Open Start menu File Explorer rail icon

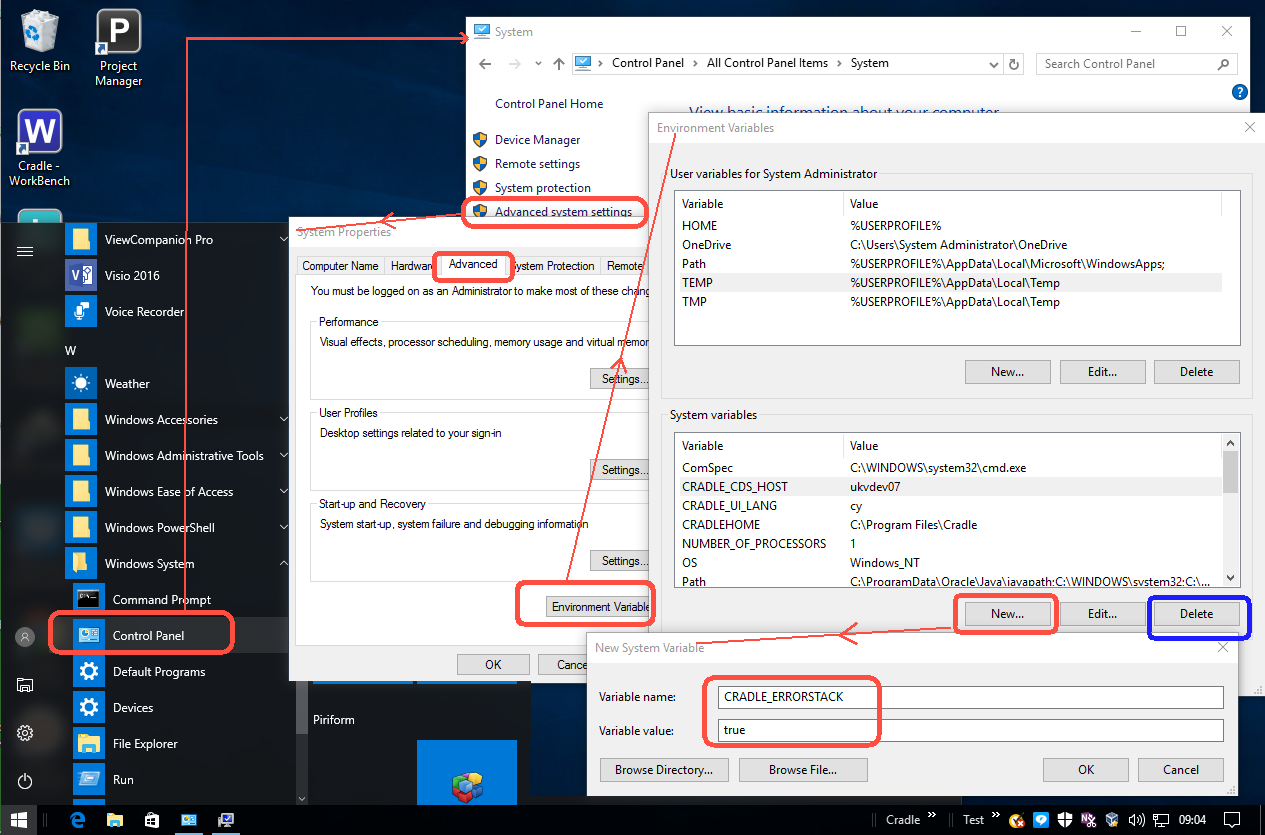pos(25,685)
